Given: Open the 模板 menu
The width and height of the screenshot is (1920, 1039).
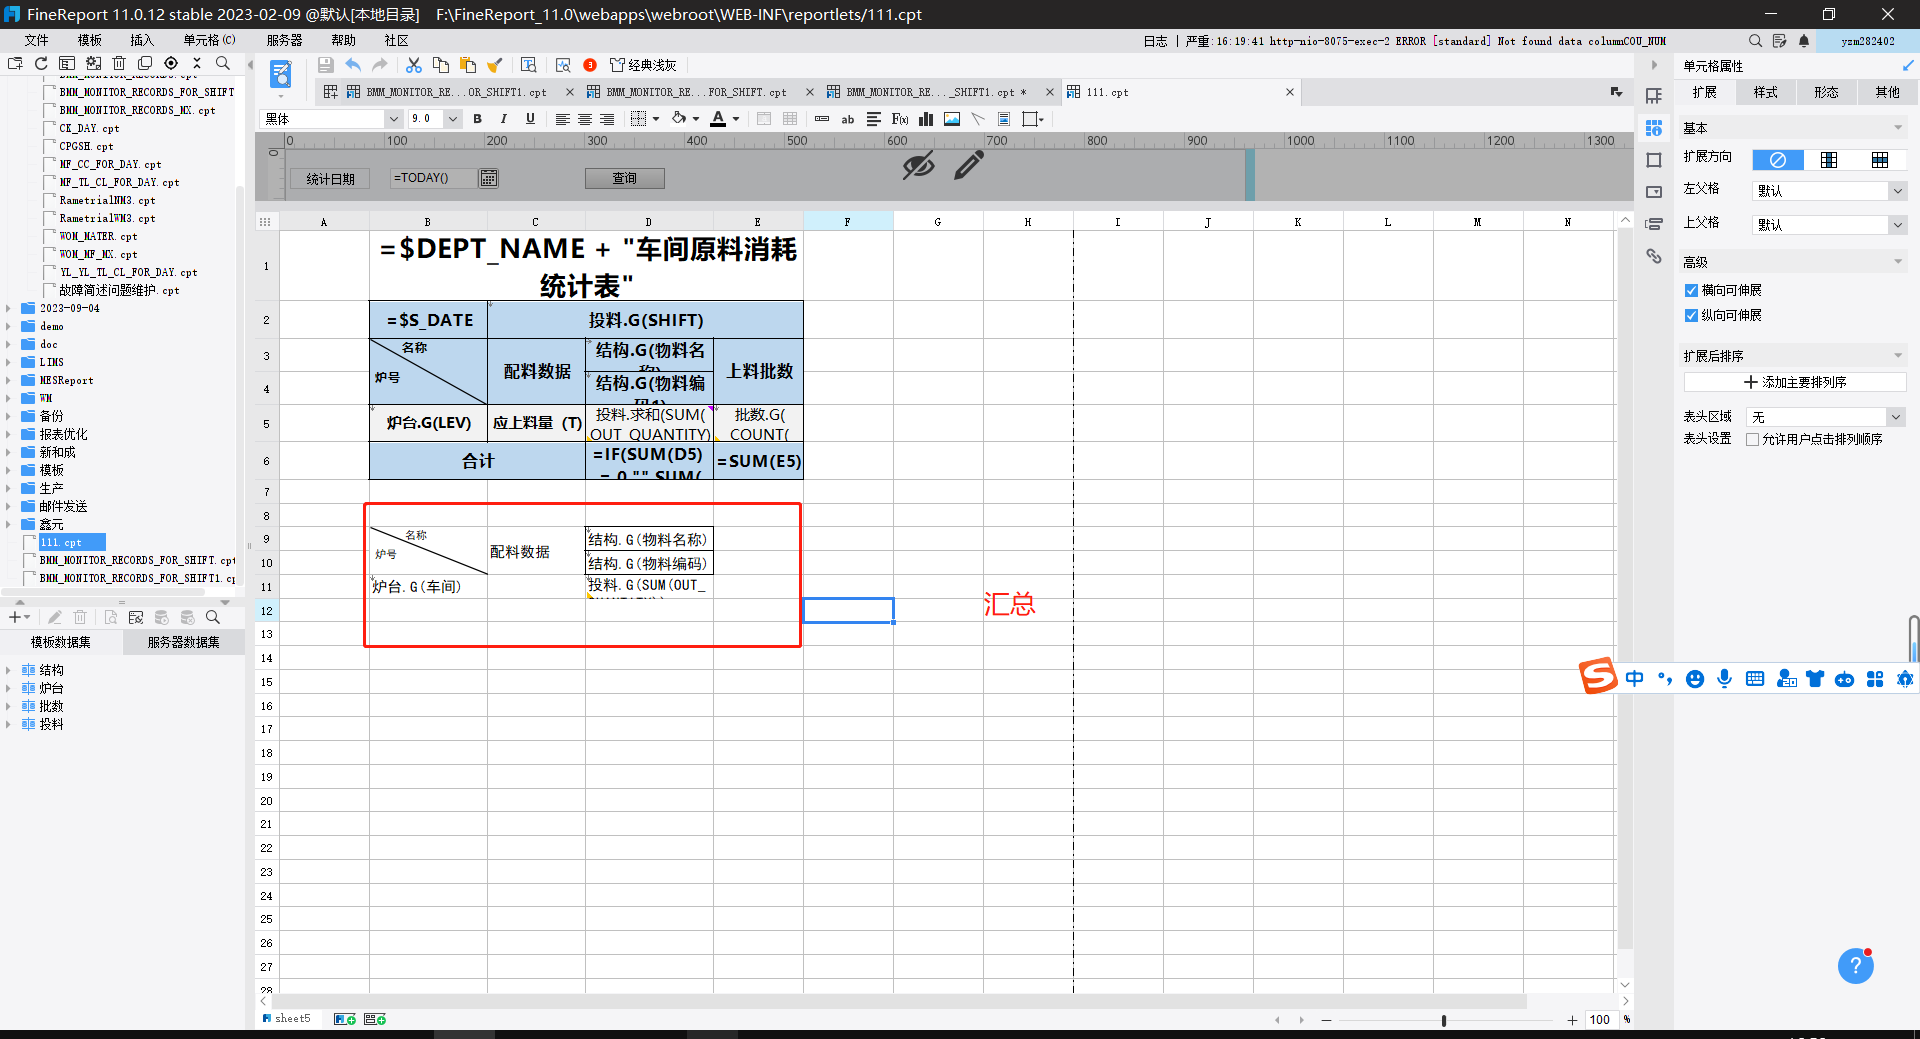Looking at the screenshot, I should pyautogui.click(x=90, y=40).
